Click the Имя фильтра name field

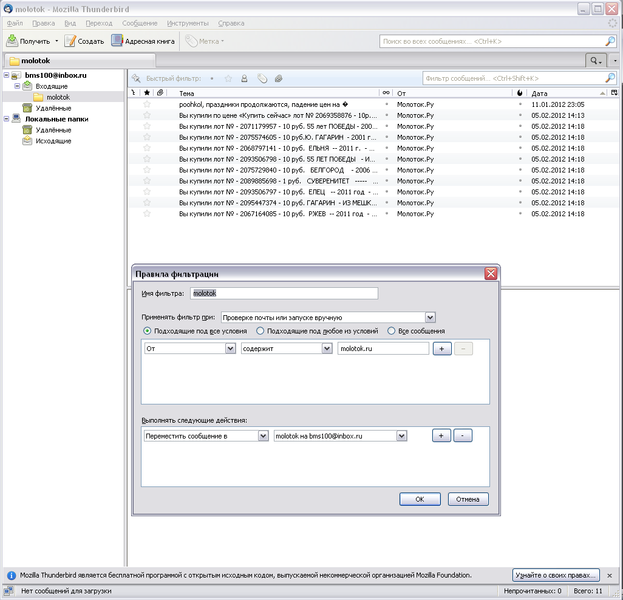(x=284, y=294)
